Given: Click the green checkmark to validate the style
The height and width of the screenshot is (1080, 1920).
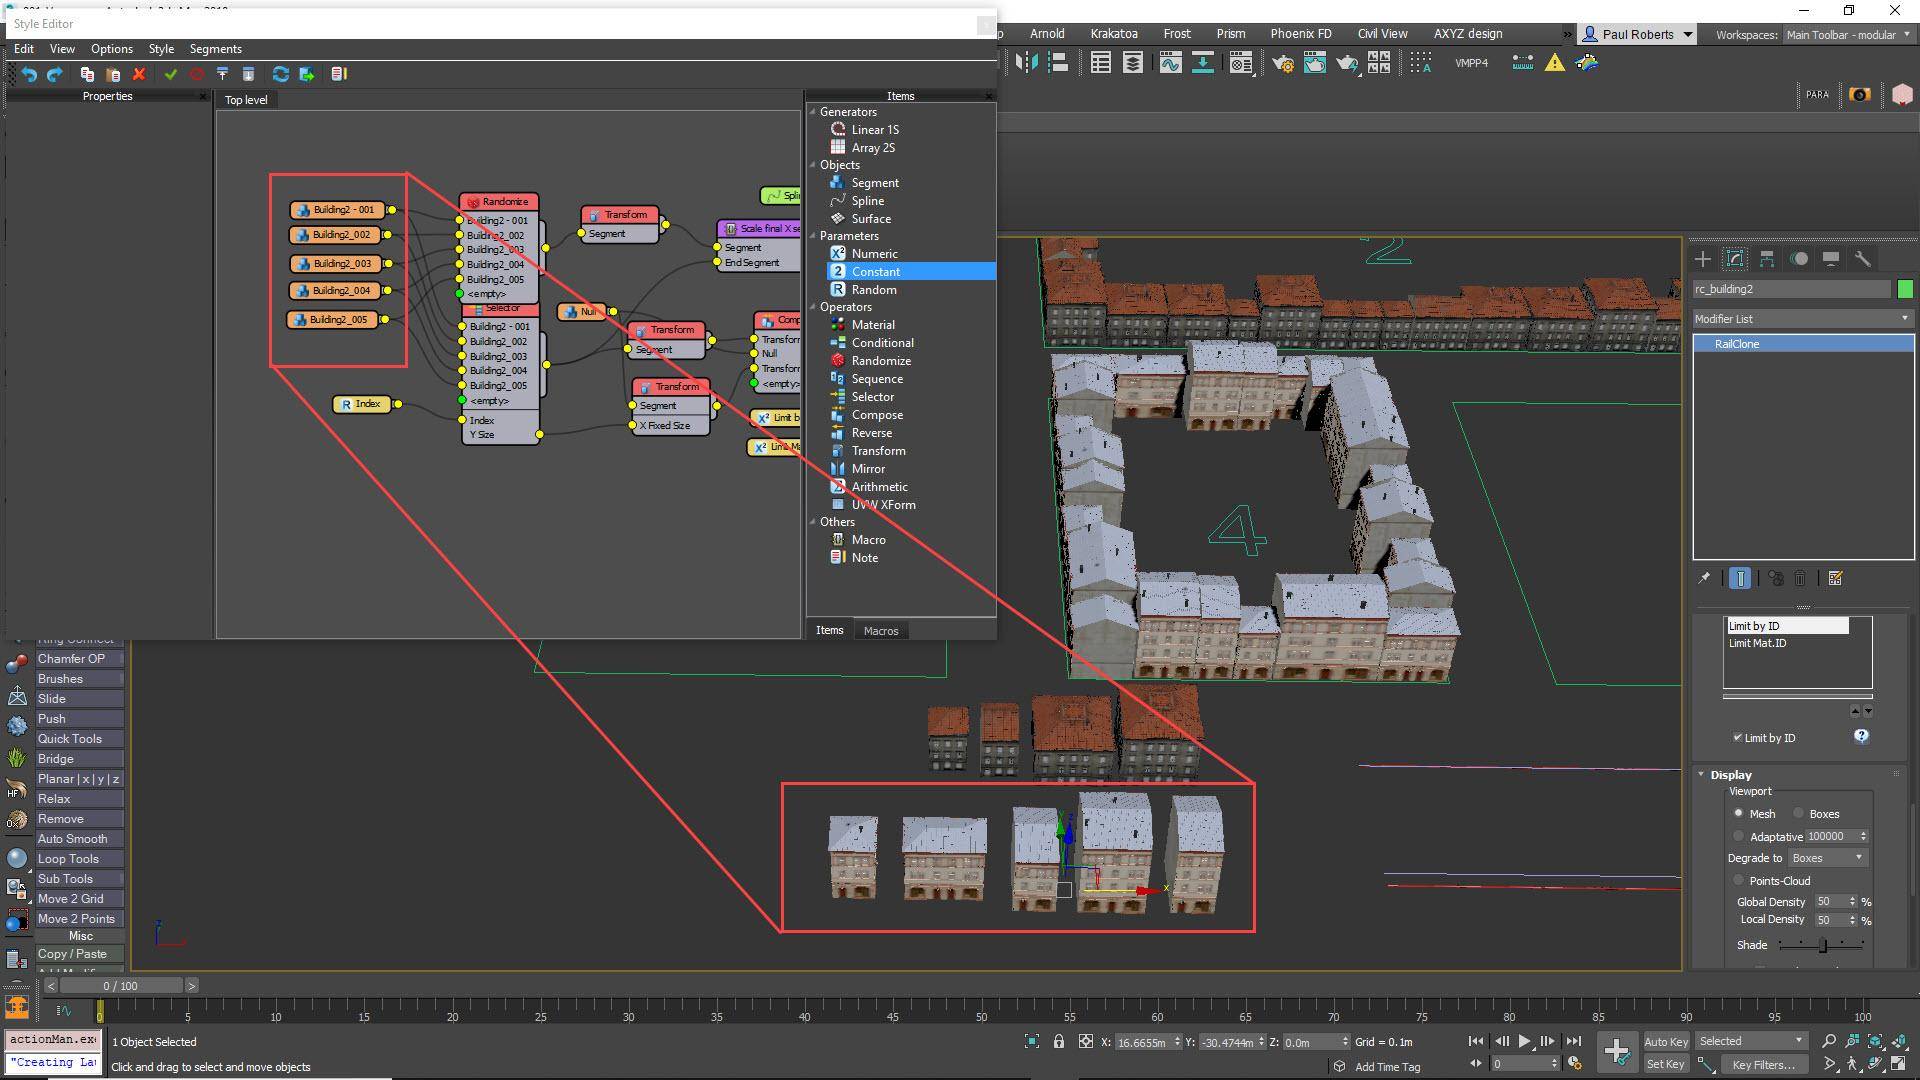Looking at the screenshot, I should (x=170, y=73).
